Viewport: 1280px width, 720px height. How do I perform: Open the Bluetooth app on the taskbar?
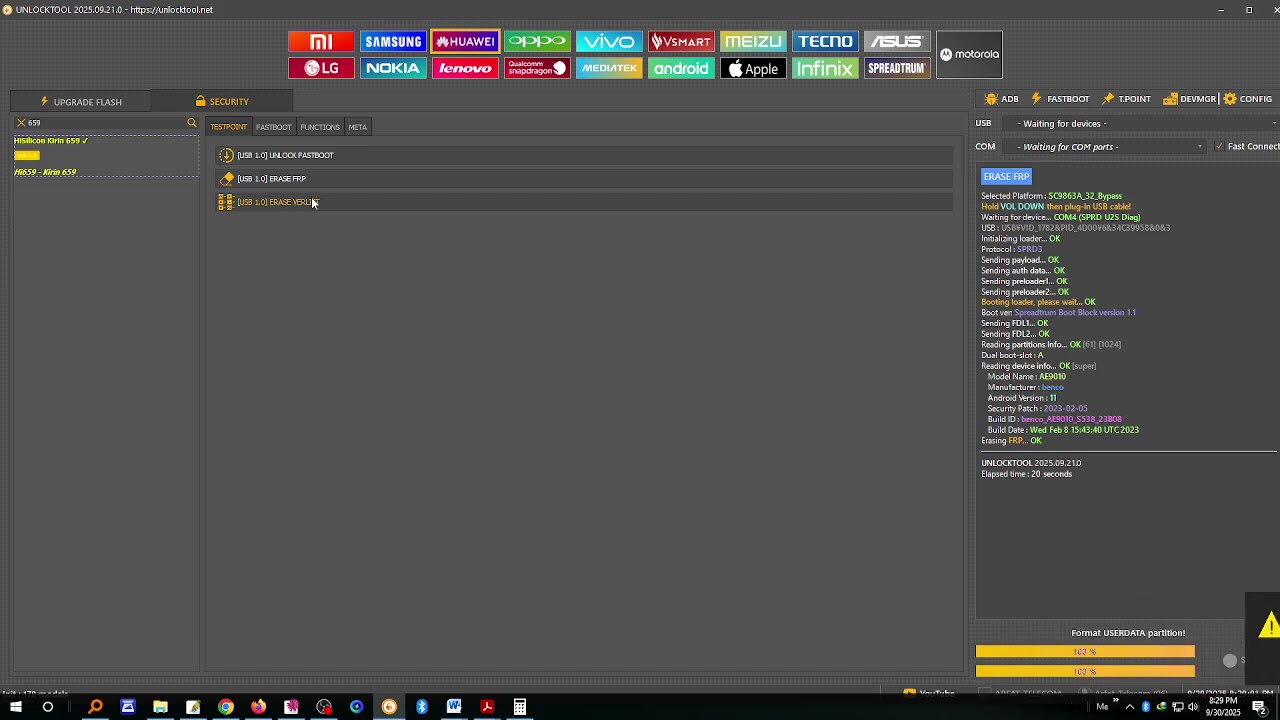pyautogui.click(x=422, y=707)
